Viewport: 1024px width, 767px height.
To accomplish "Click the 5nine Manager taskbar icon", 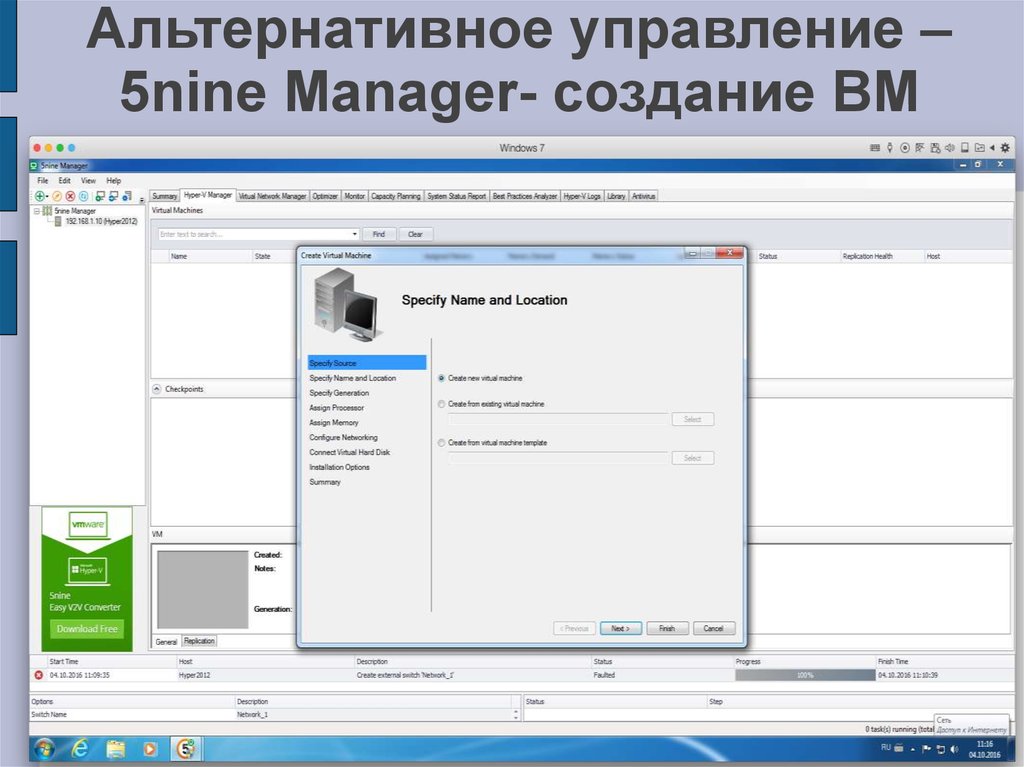I will click(x=186, y=748).
